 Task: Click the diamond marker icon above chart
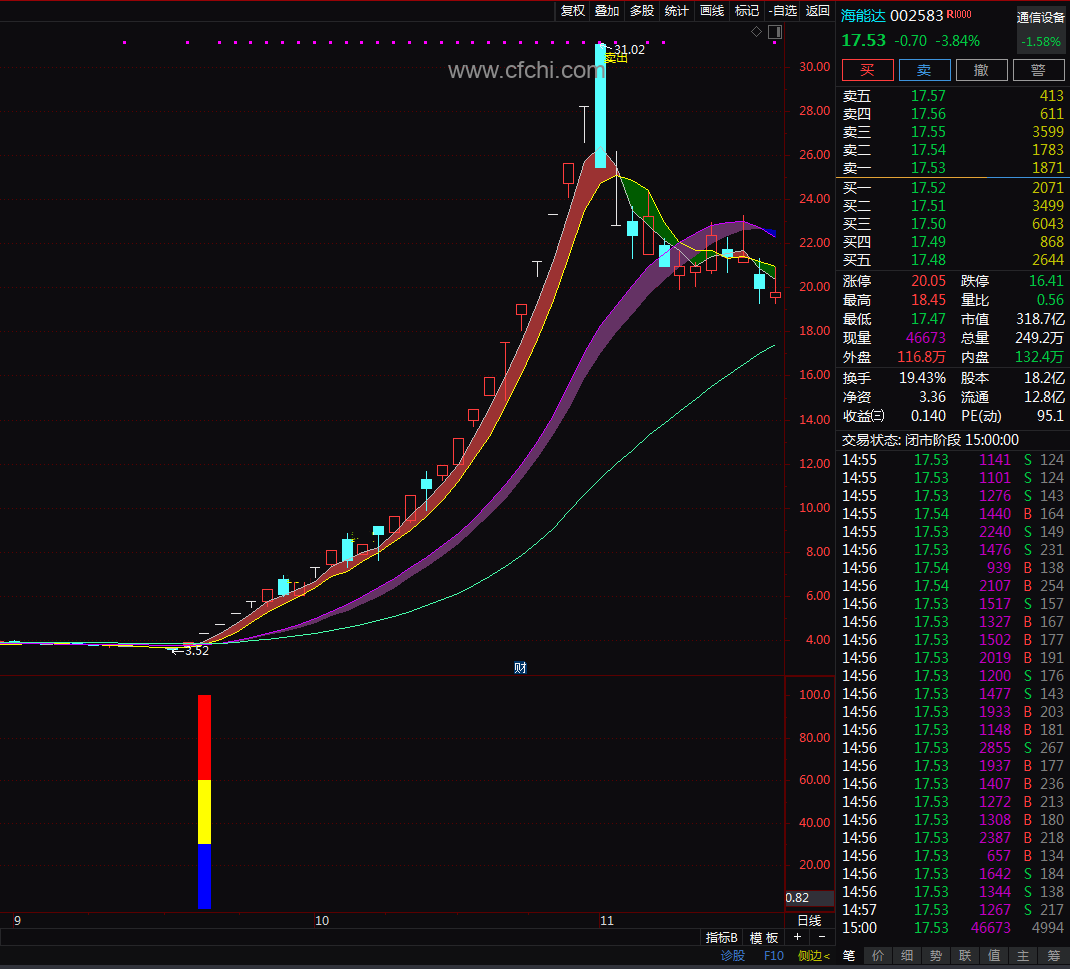coord(756,31)
